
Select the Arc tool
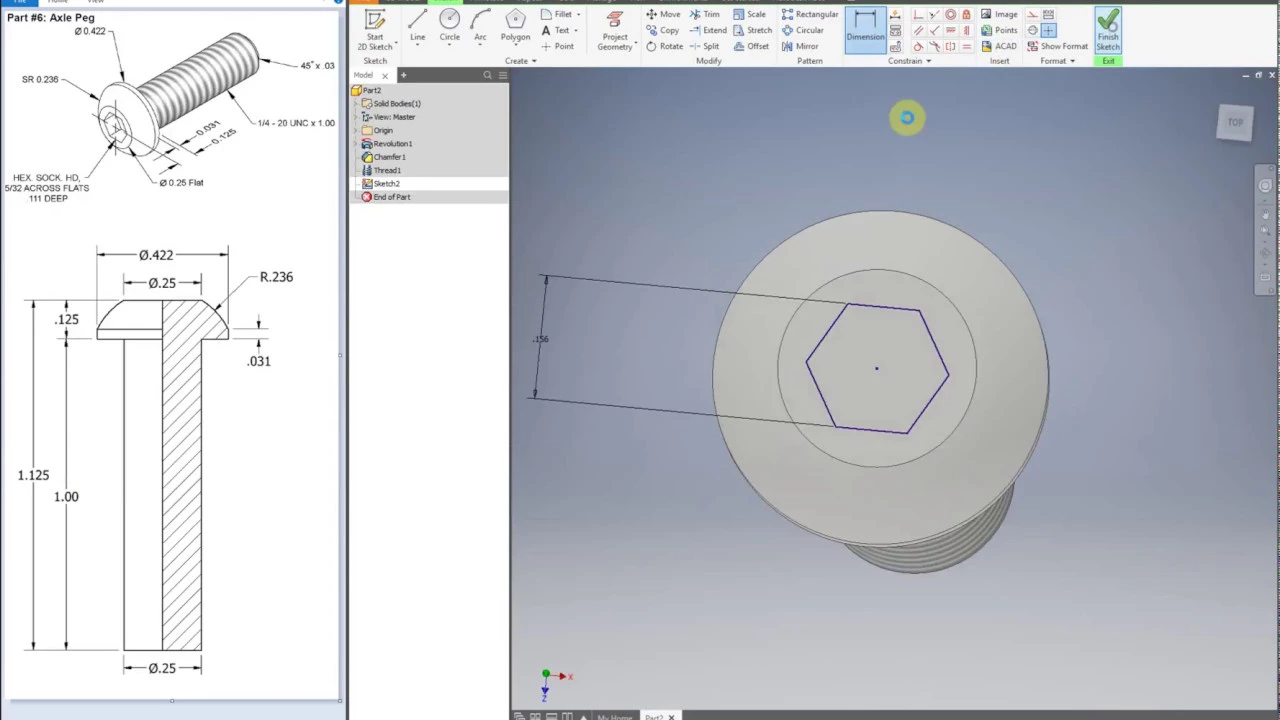tap(480, 27)
